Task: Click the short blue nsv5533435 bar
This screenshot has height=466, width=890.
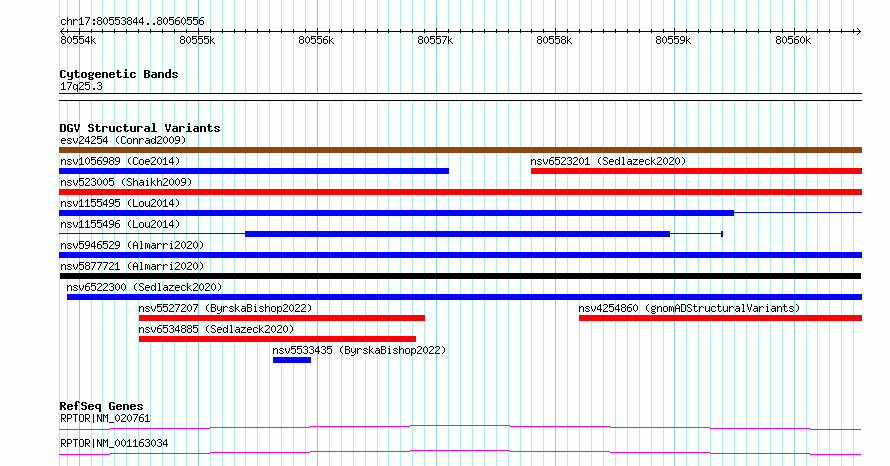Action: pos(292,360)
